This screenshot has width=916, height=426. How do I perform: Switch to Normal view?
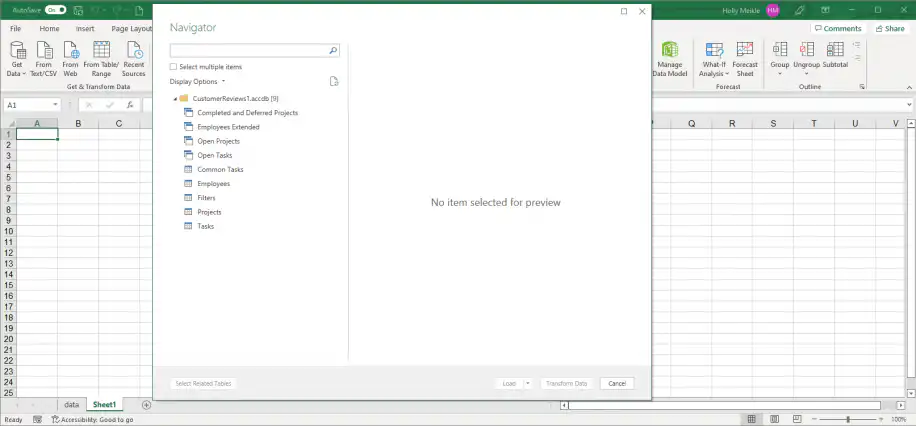[x=751, y=420]
